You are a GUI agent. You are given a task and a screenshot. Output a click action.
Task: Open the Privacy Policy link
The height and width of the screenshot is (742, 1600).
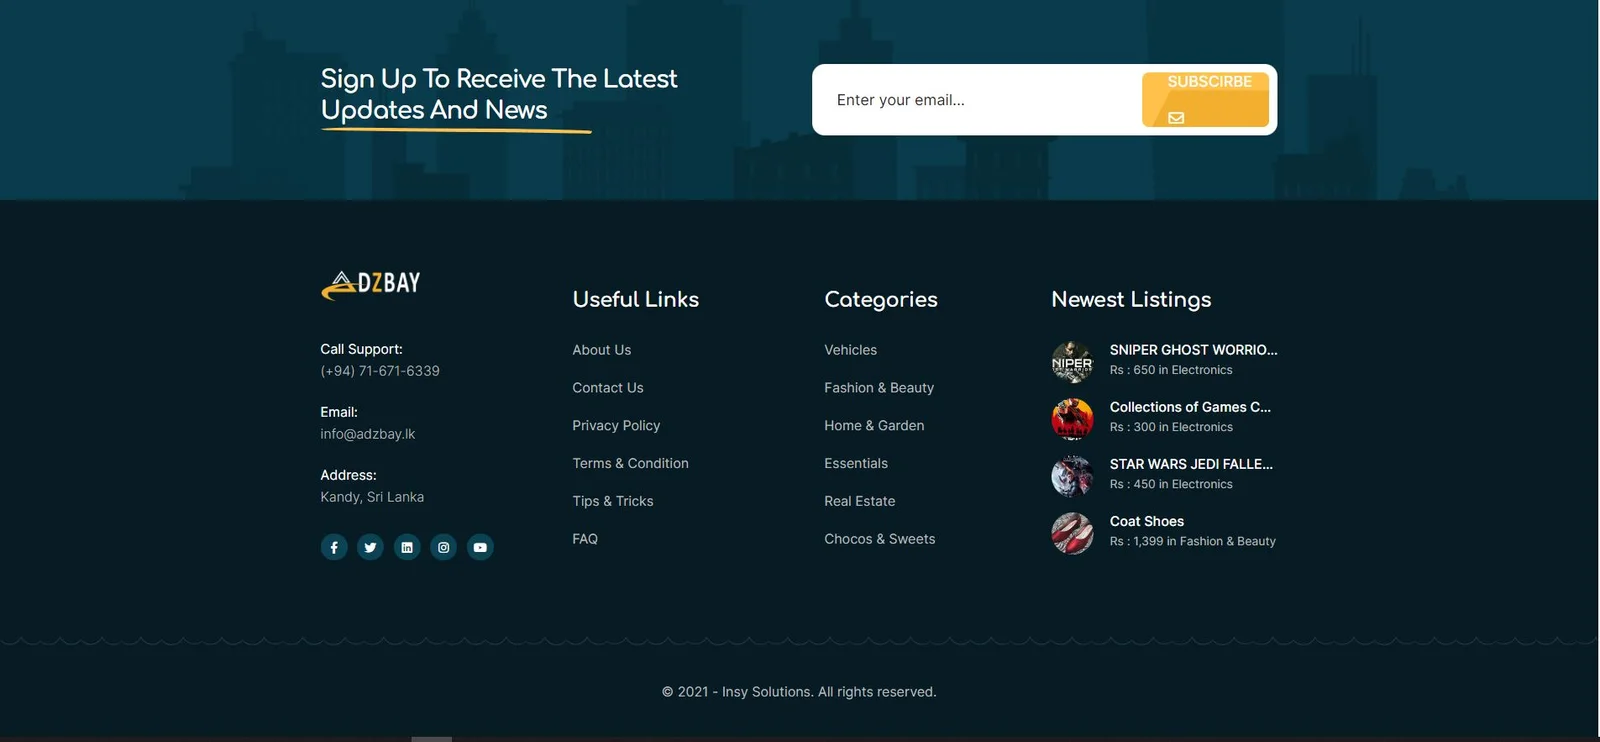click(616, 426)
